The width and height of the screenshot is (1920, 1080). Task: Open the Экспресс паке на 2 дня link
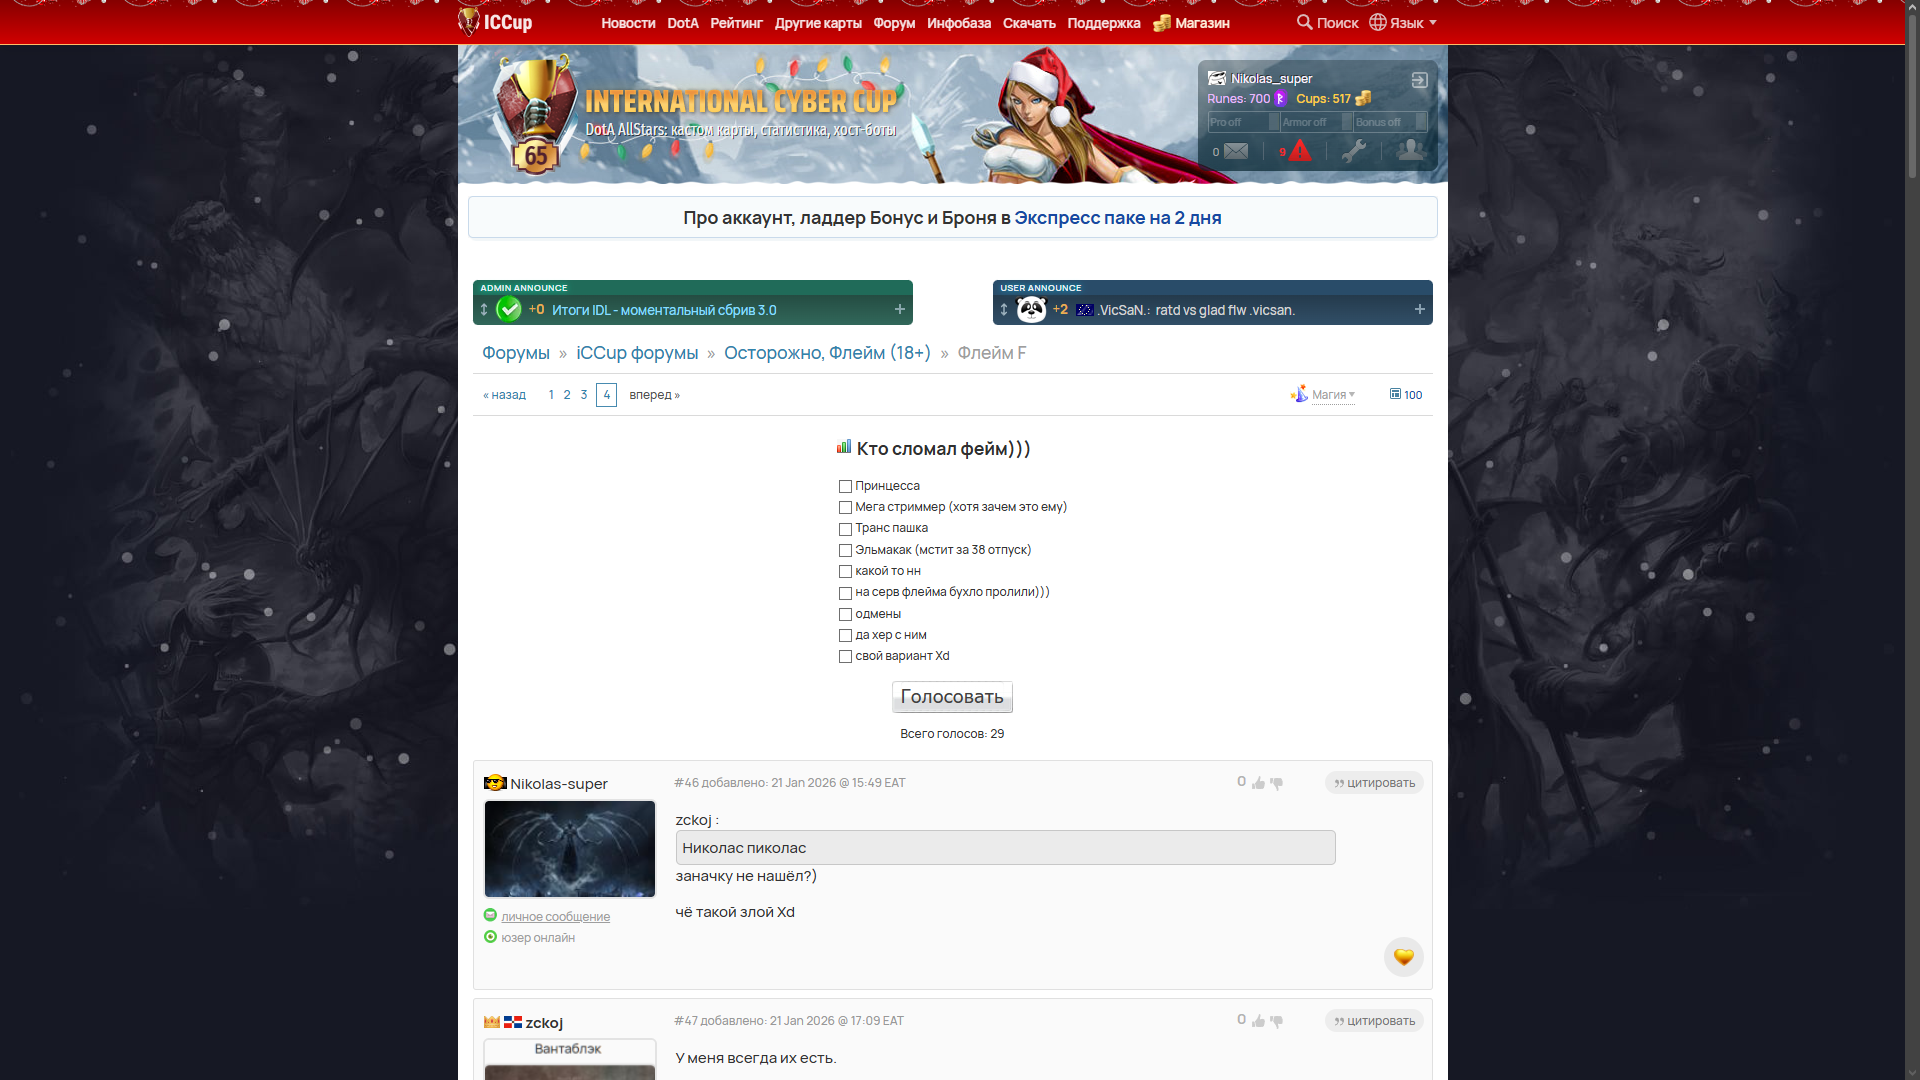pos(1117,218)
